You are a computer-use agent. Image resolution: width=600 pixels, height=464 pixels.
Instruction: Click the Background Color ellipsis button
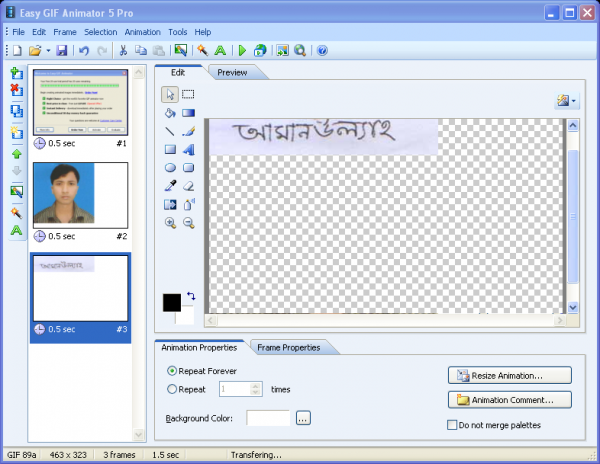point(303,418)
